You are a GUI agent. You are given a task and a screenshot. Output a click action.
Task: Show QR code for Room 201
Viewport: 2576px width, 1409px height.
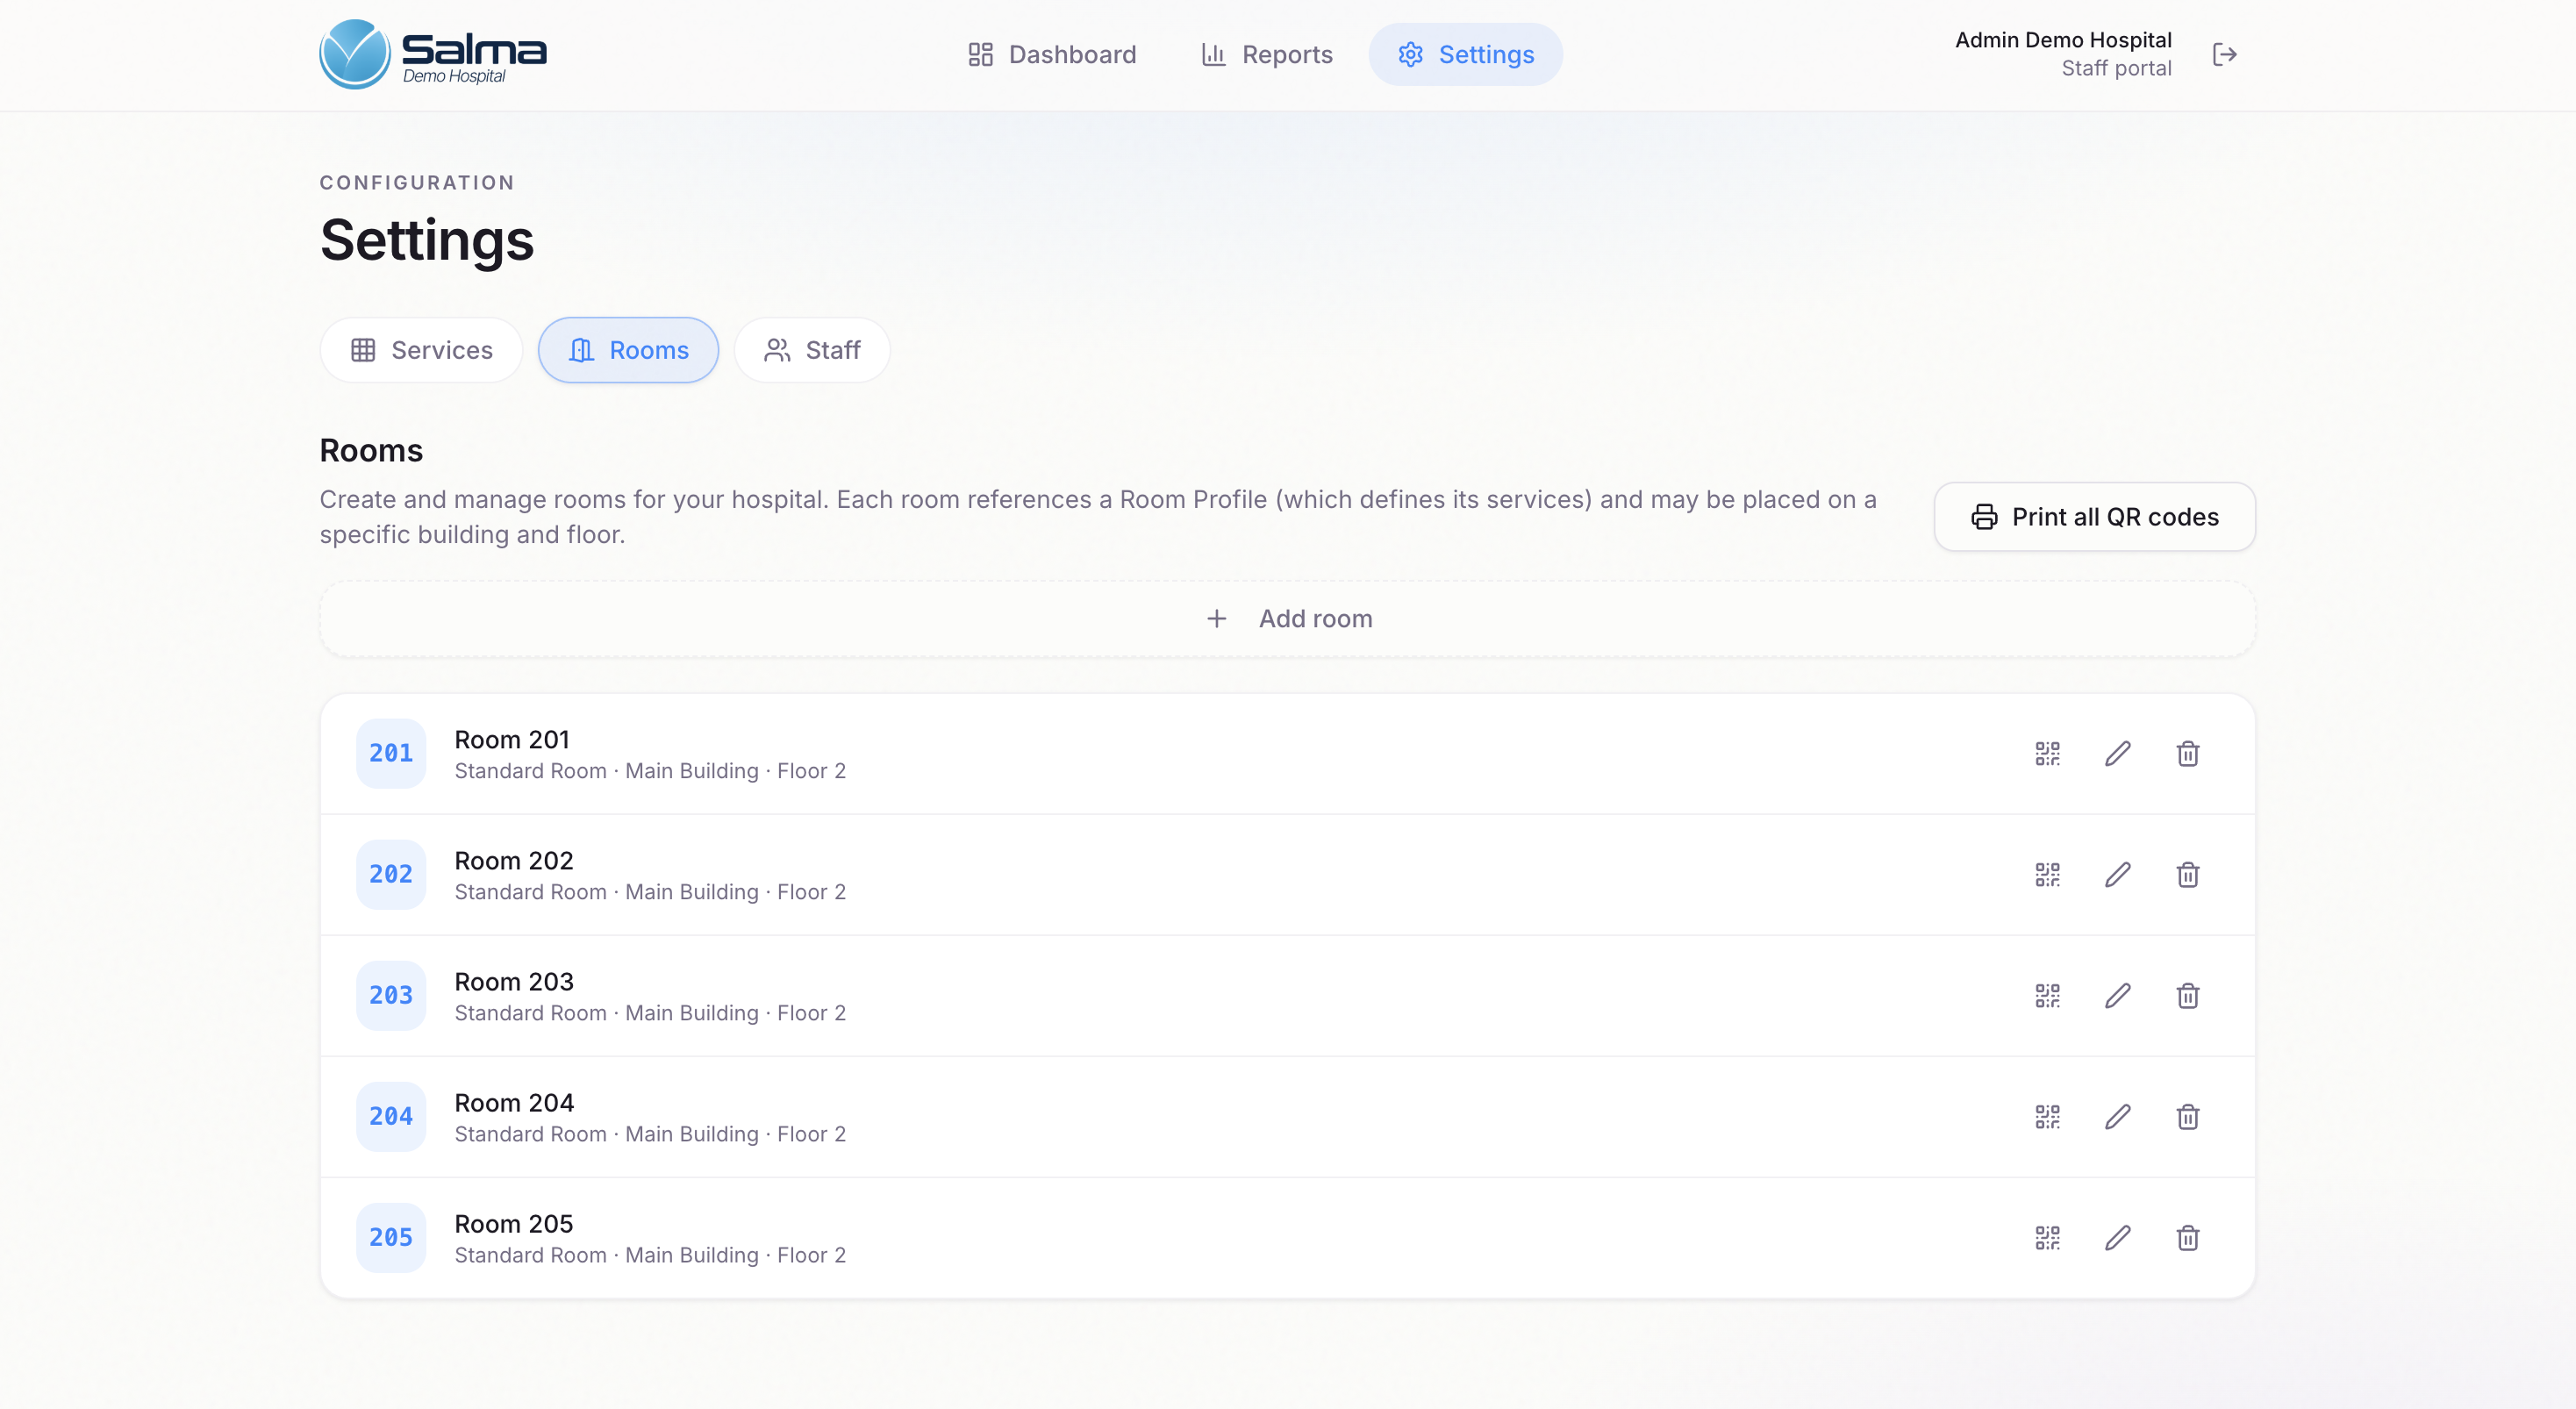pos(2047,753)
